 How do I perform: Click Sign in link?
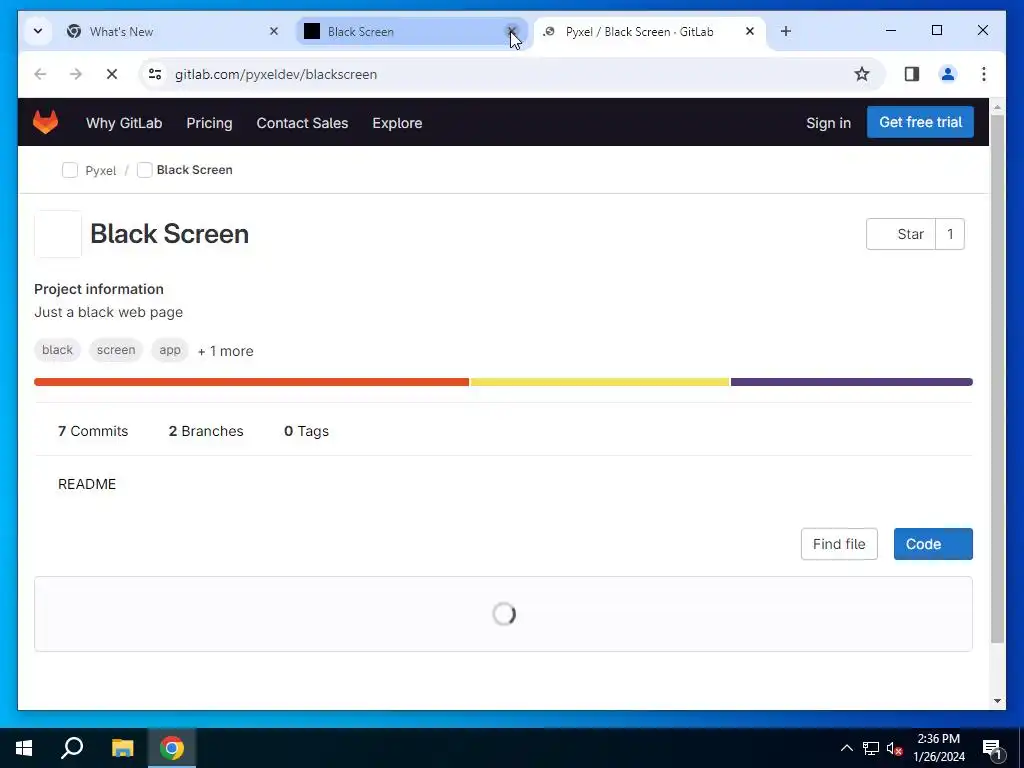pos(828,123)
